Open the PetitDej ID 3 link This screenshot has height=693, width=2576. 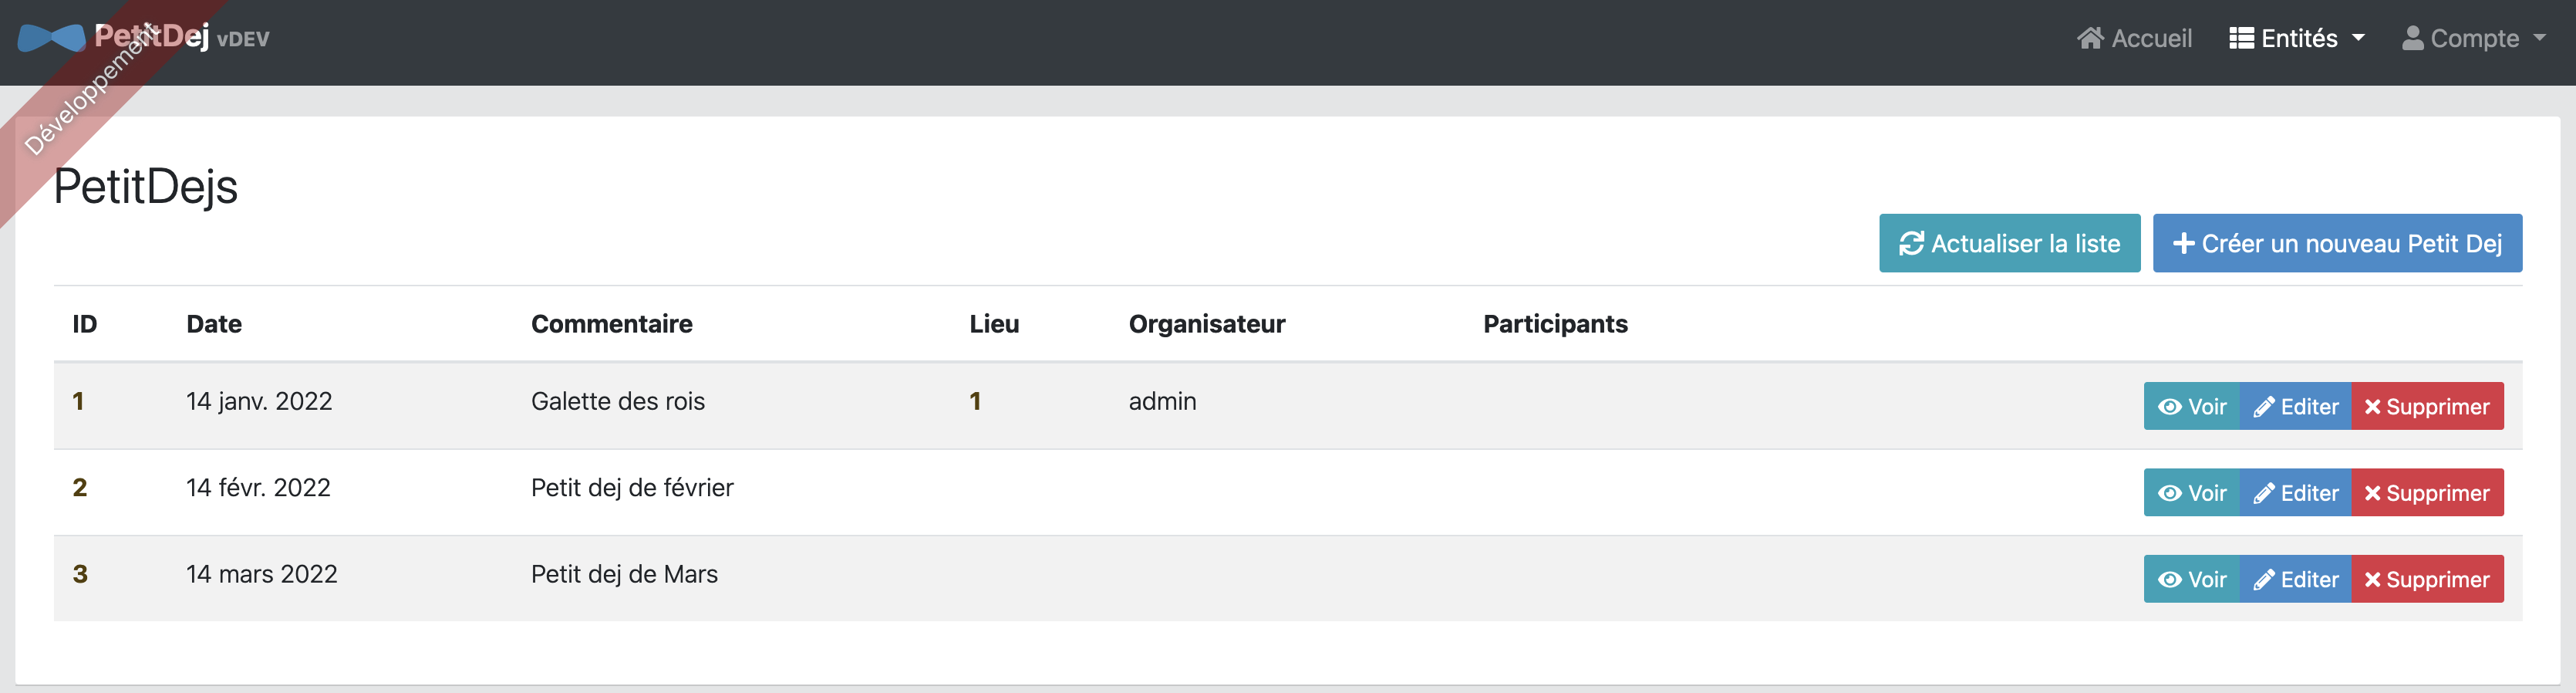[80, 575]
